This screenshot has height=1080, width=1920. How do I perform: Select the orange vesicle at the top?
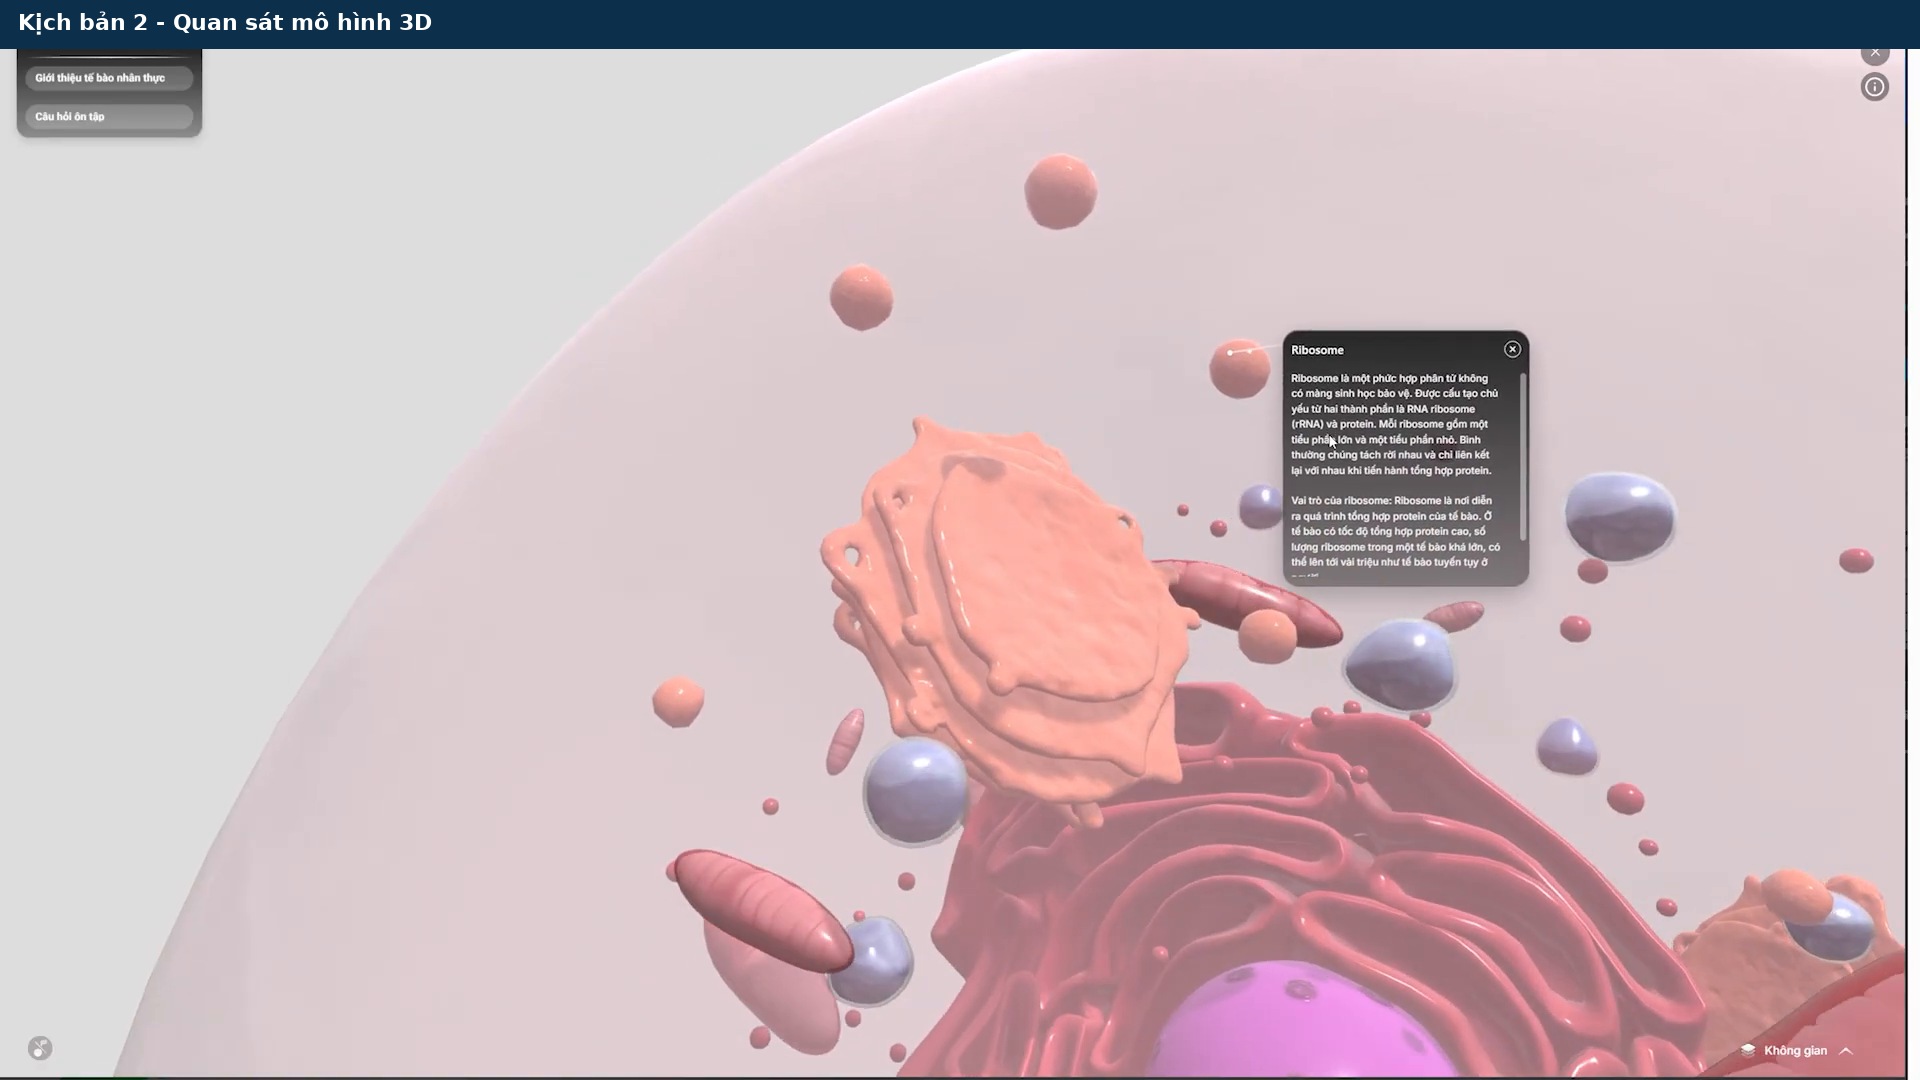click(x=1061, y=191)
